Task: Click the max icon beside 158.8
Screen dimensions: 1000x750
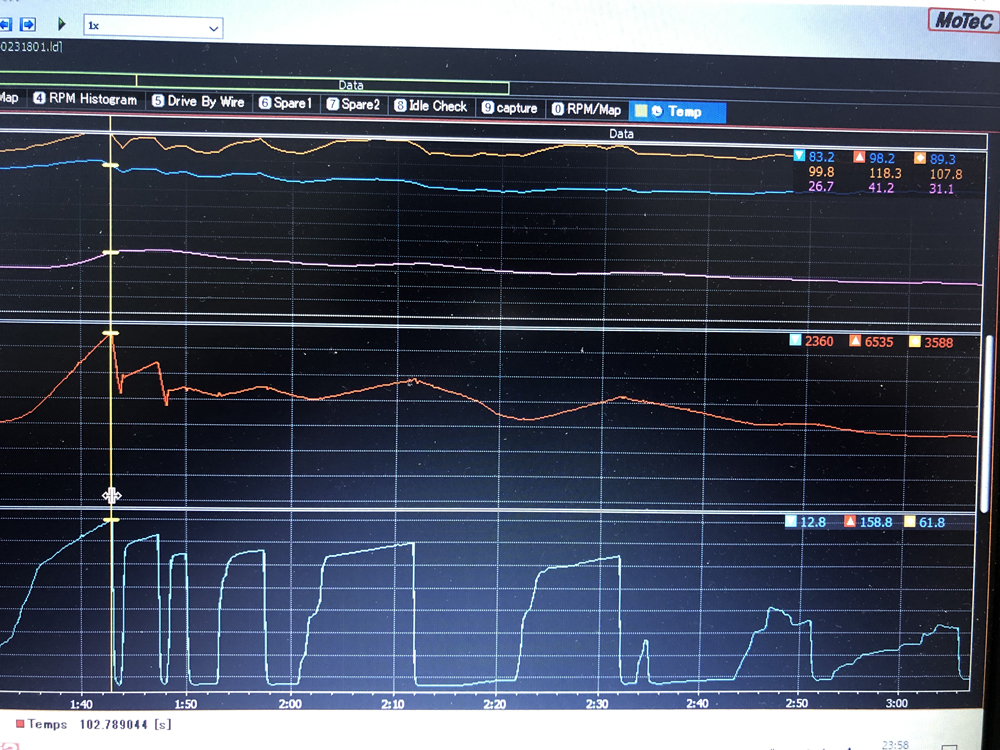Action: tap(850, 521)
